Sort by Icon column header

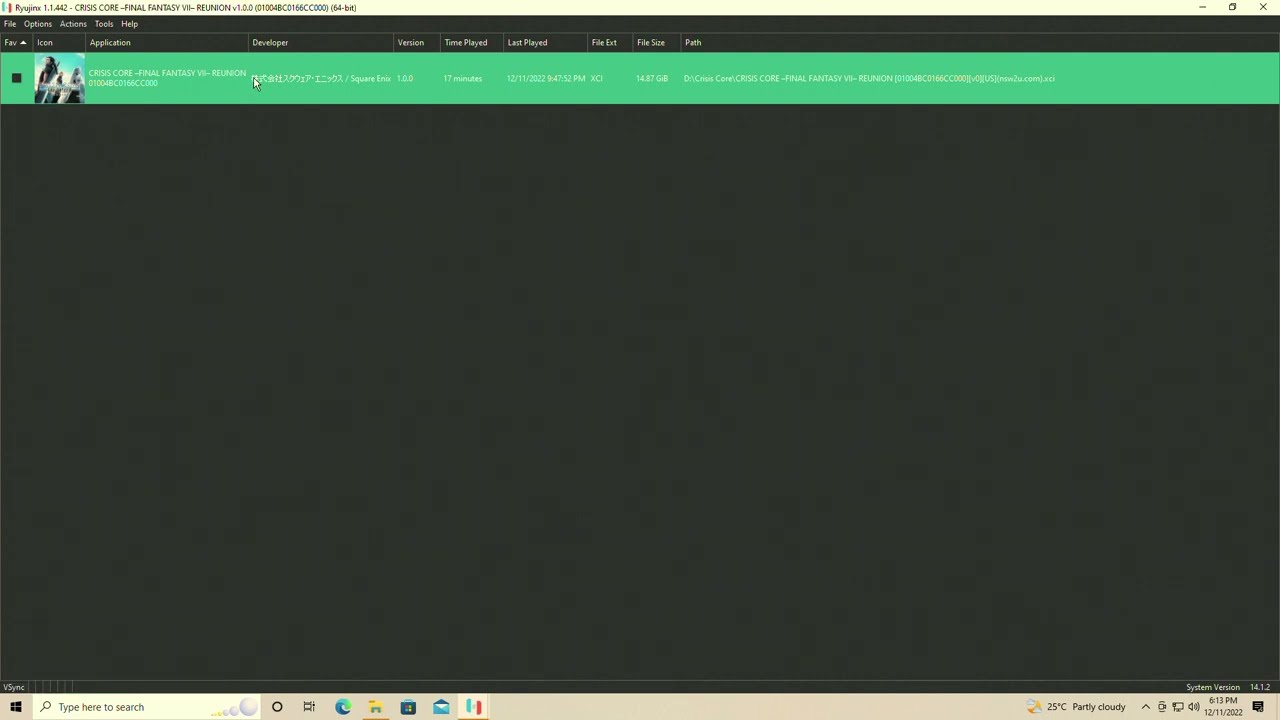pyautogui.click(x=58, y=43)
